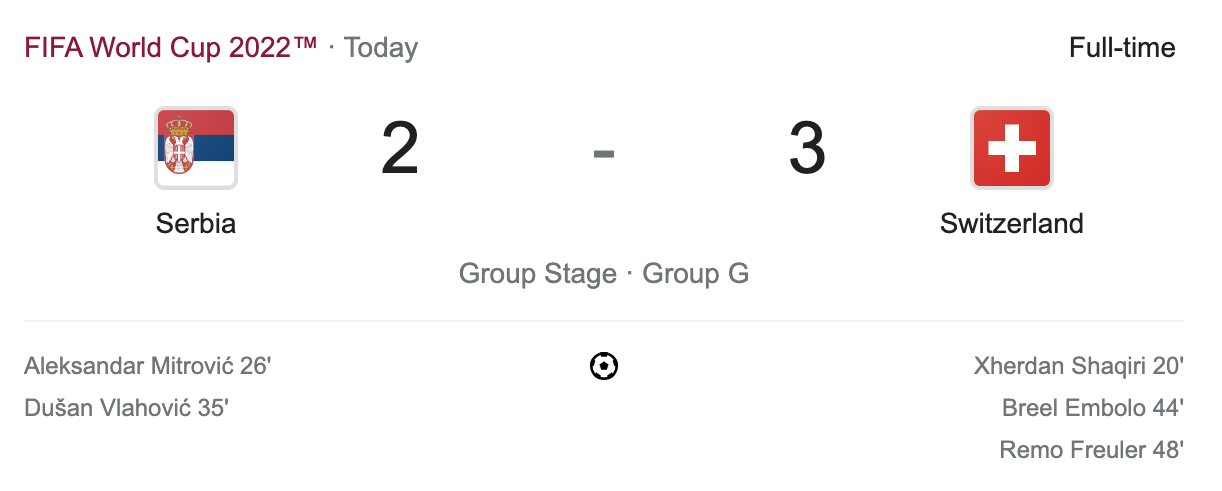The height and width of the screenshot is (491, 1222).
Task: Click the Serbia flag icon
Action: pos(196,148)
